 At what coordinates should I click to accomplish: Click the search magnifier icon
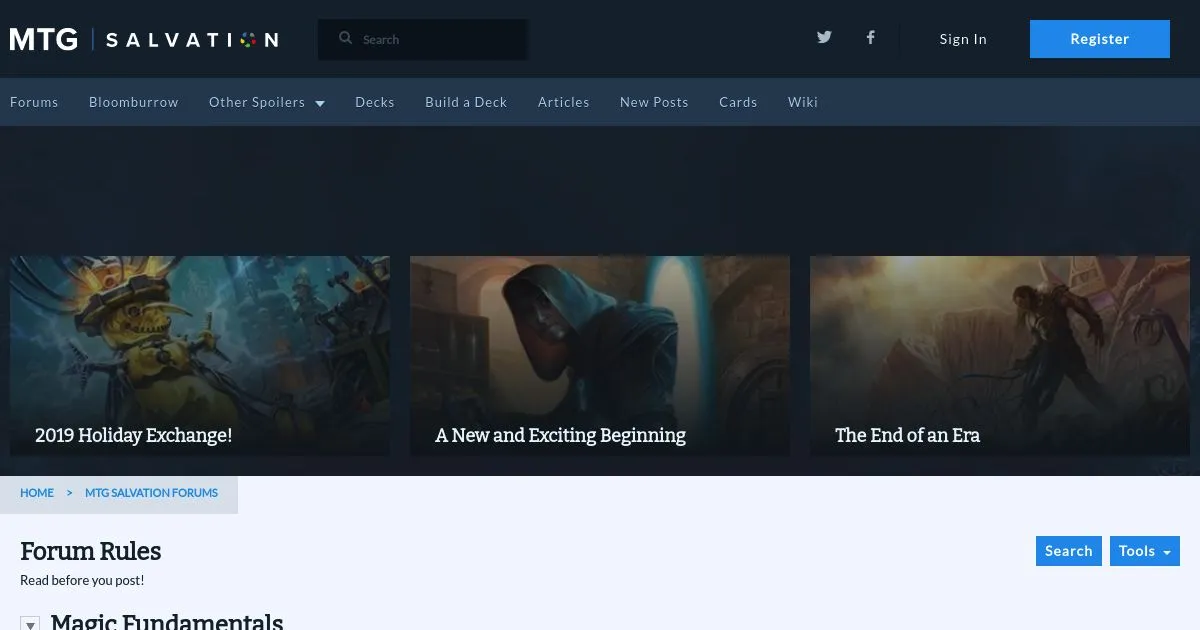pos(346,38)
